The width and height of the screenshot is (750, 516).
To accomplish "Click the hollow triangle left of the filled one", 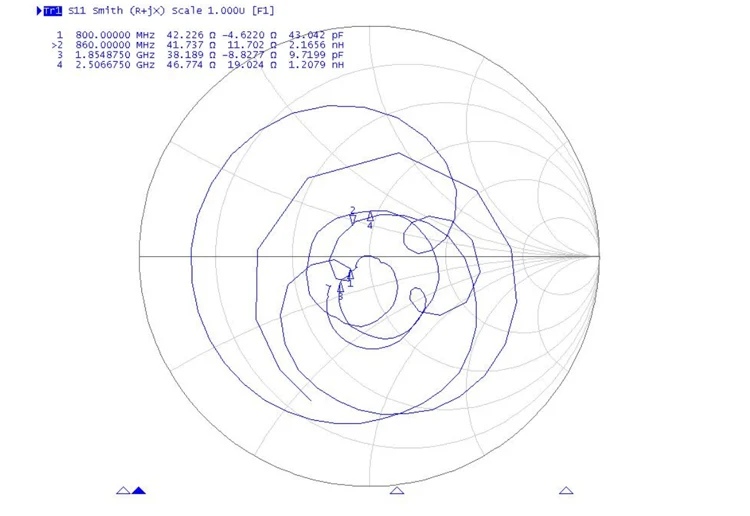I will (123, 490).
